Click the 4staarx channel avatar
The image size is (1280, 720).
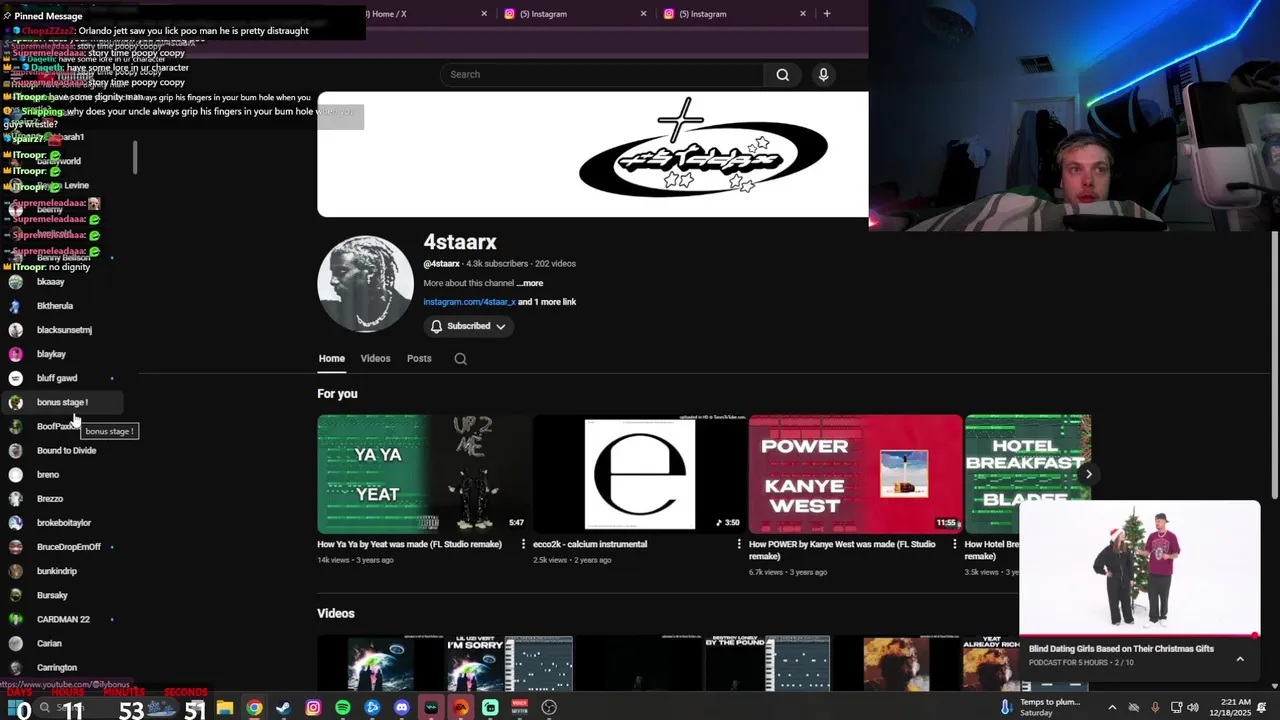(x=365, y=284)
